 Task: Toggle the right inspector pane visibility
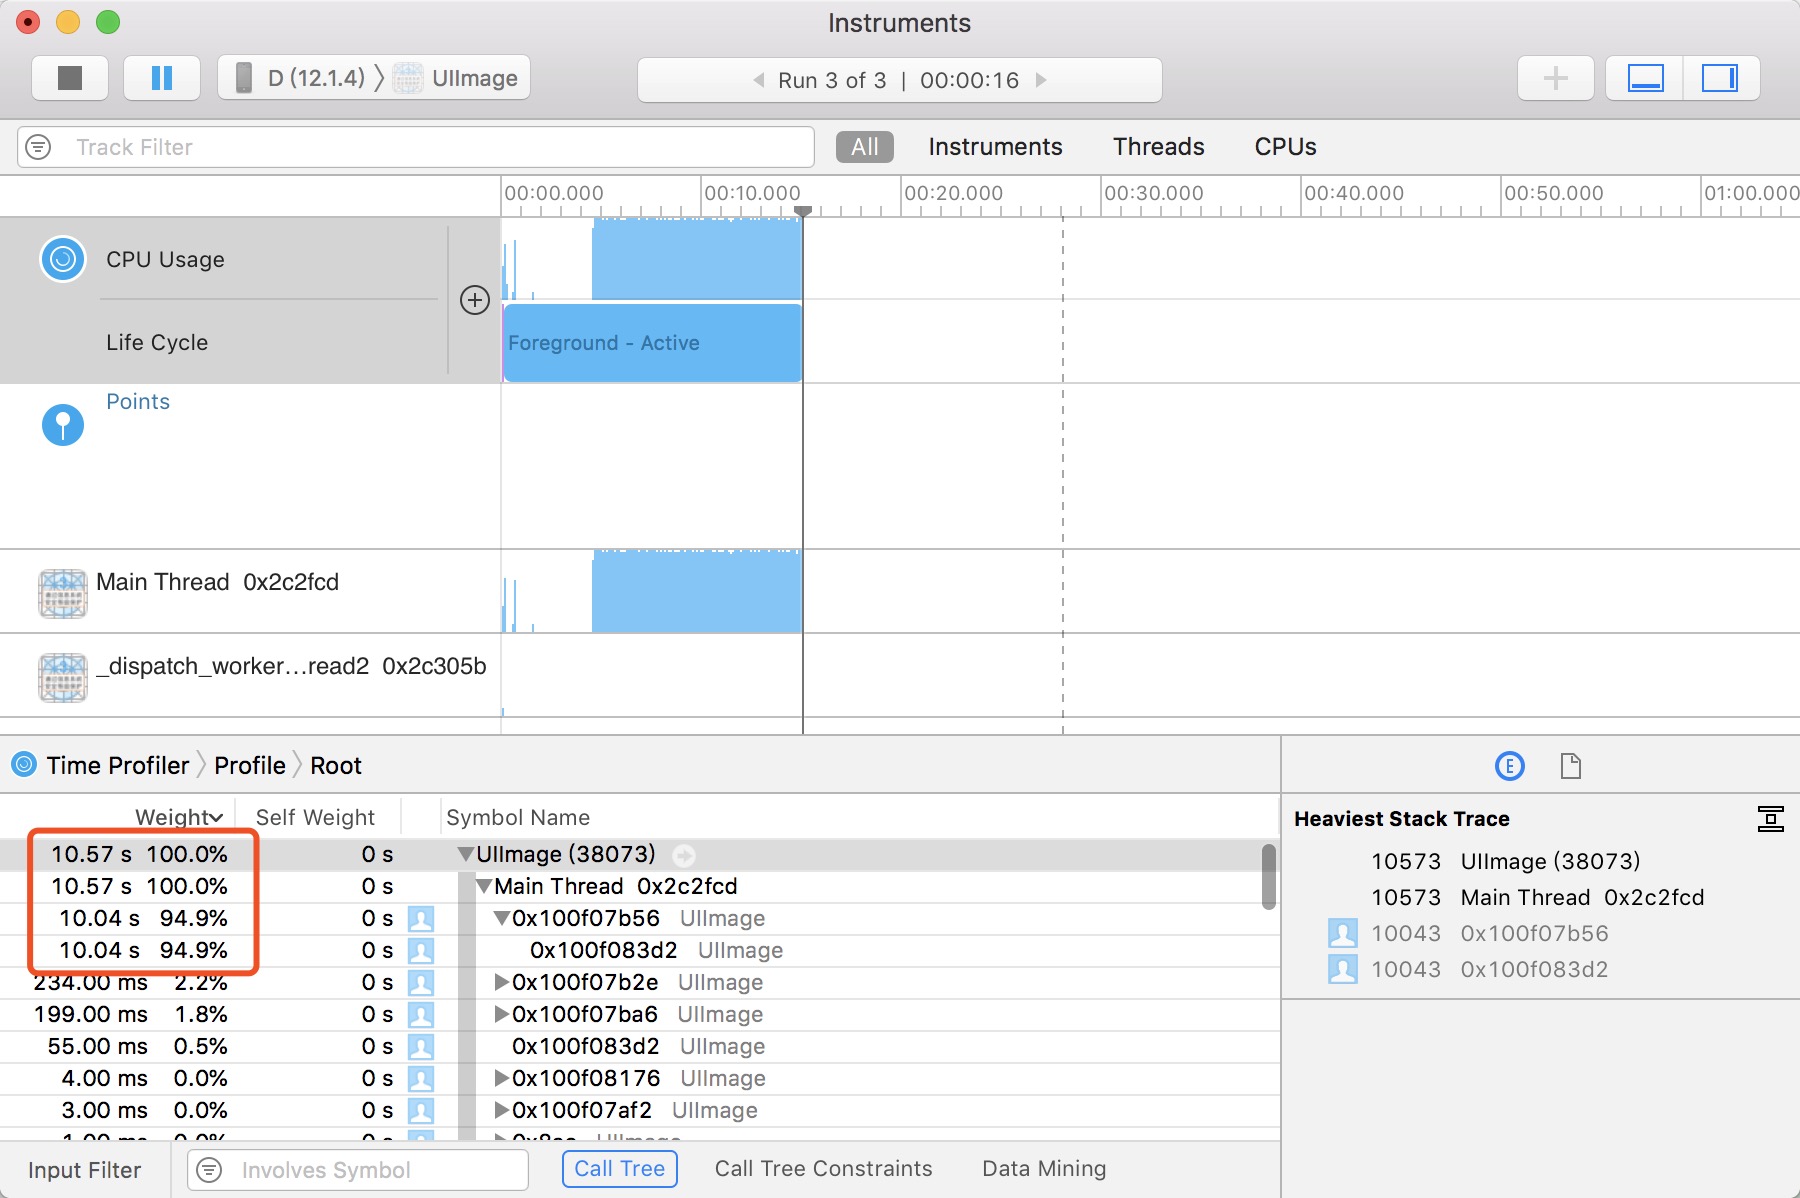tap(1721, 78)
